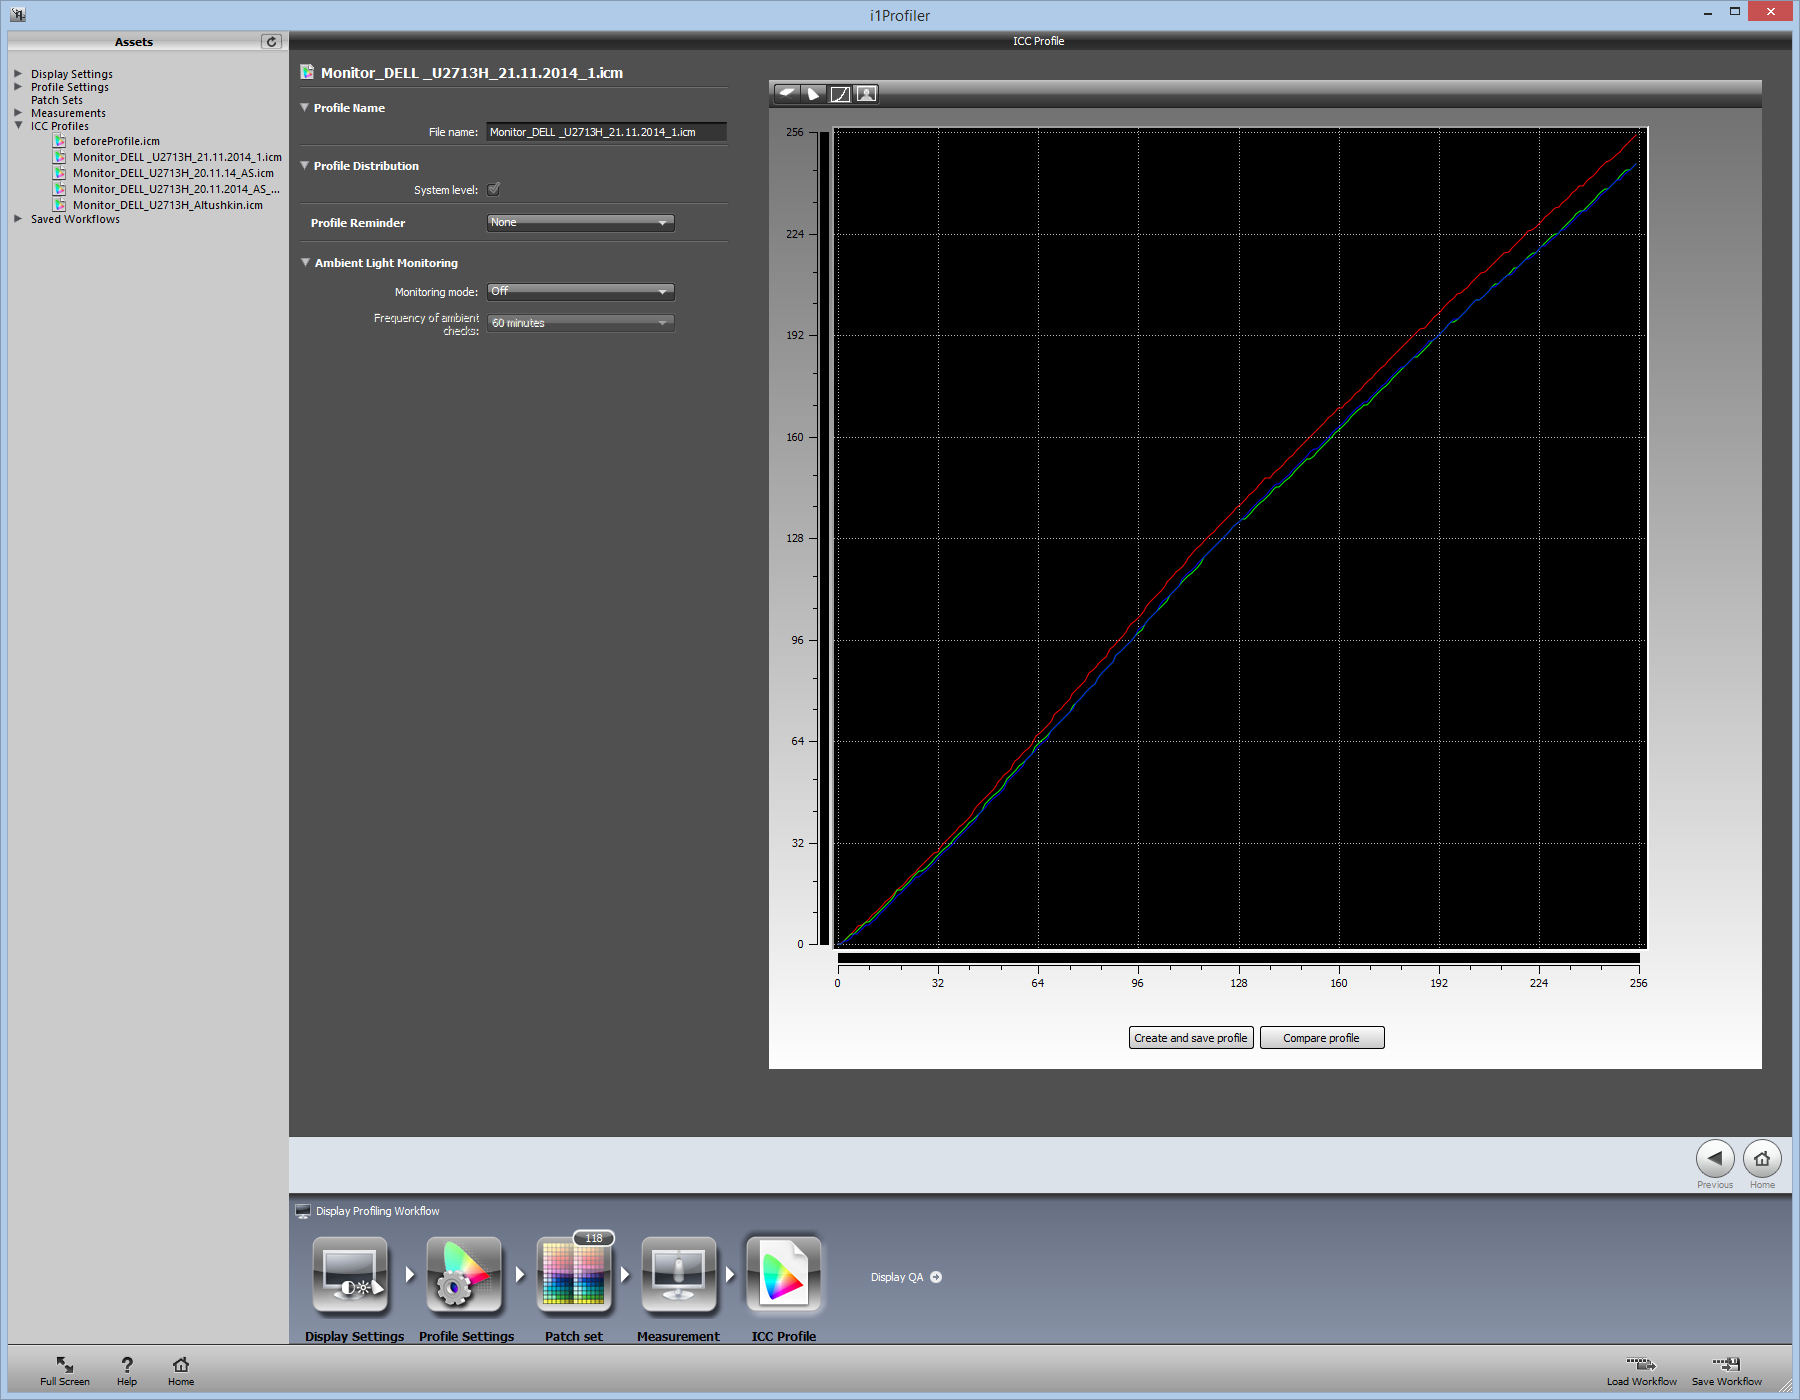Open the Profile Reminder dropdown
The width and height of the screenshot is (1800, 1400).
tap(581, 223)
